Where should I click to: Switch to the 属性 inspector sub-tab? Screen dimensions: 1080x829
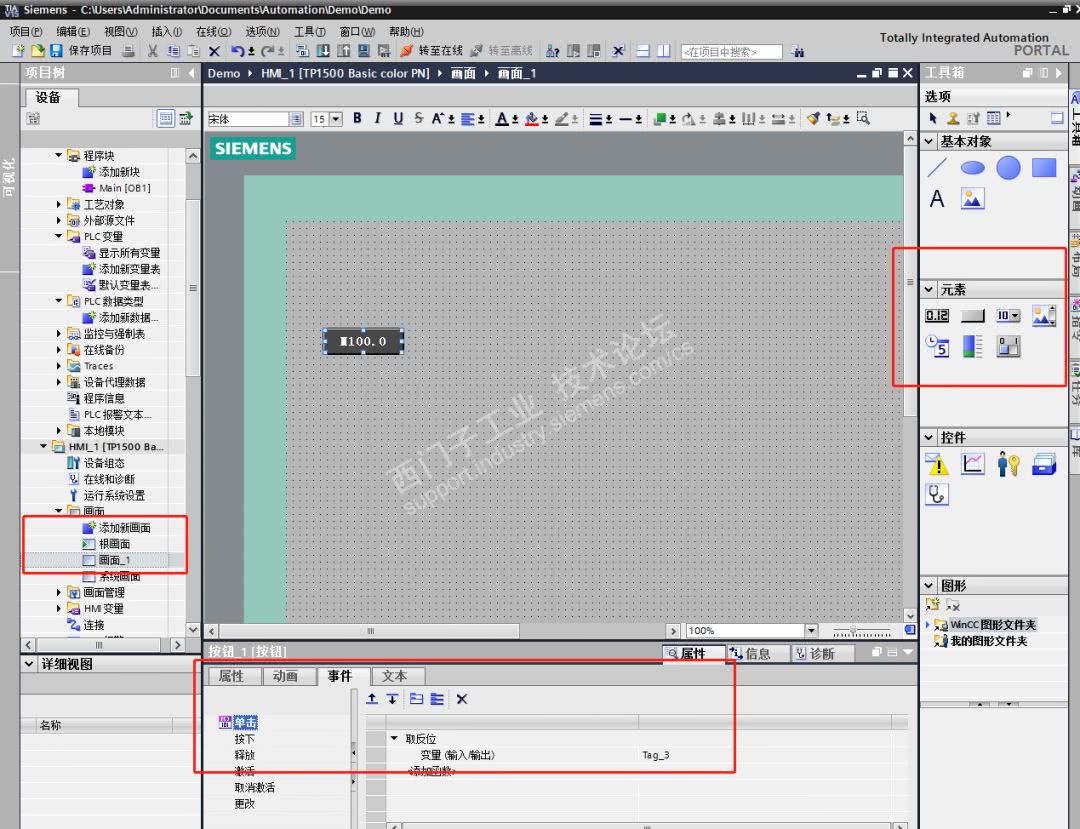pos(231,676)
